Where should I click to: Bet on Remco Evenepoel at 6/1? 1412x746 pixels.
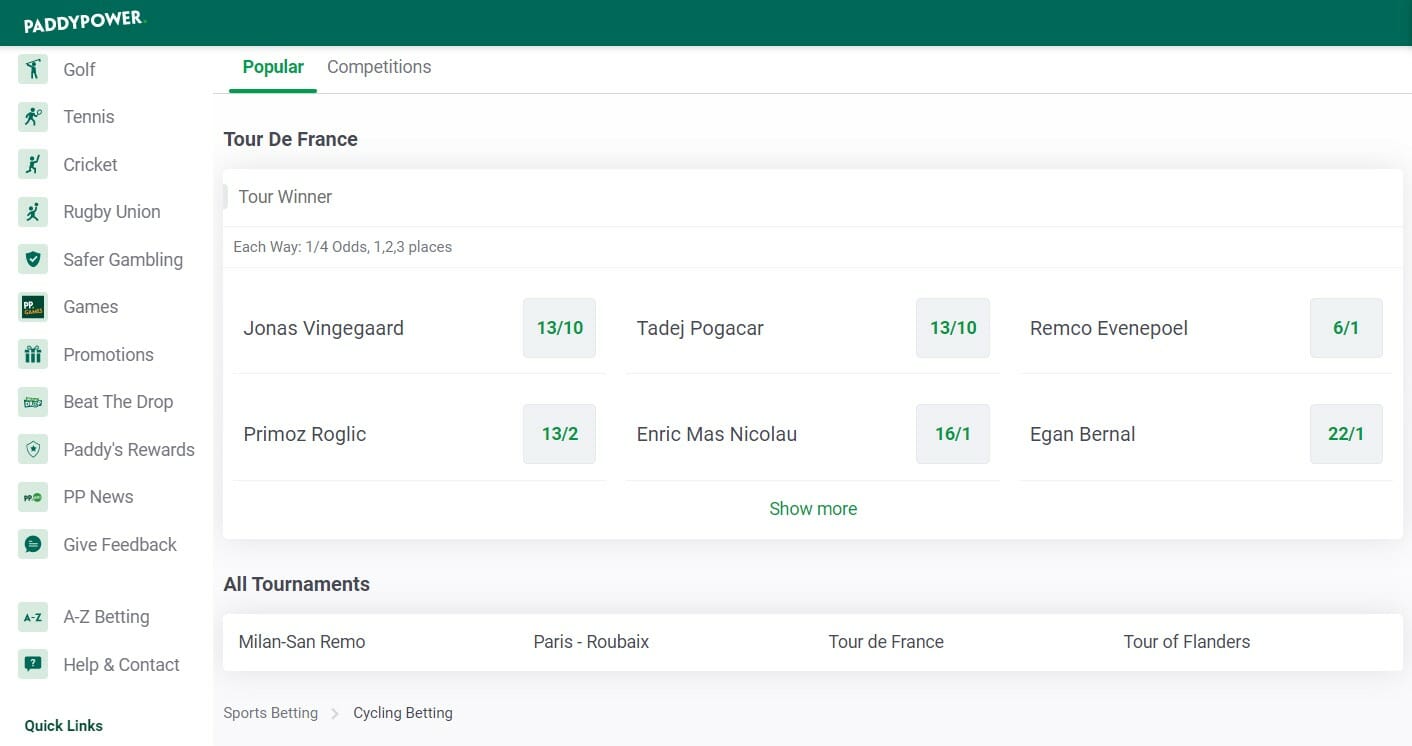(1346, 328)
